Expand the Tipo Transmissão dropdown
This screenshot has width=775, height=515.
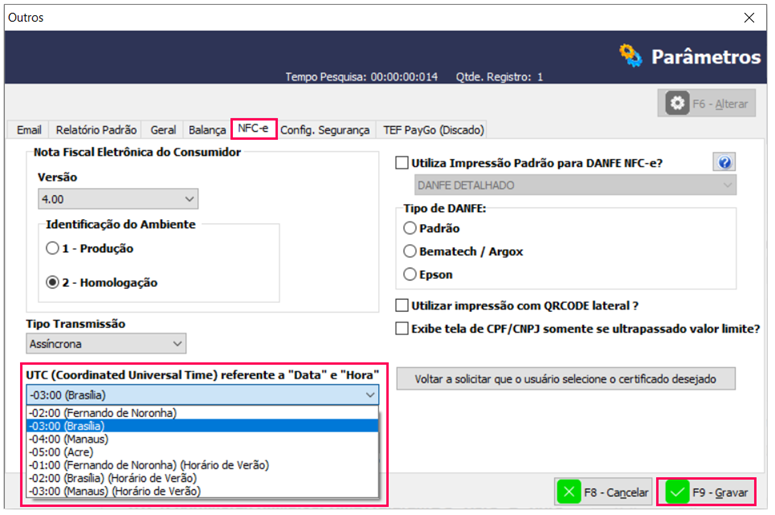(x=105, y=344)
